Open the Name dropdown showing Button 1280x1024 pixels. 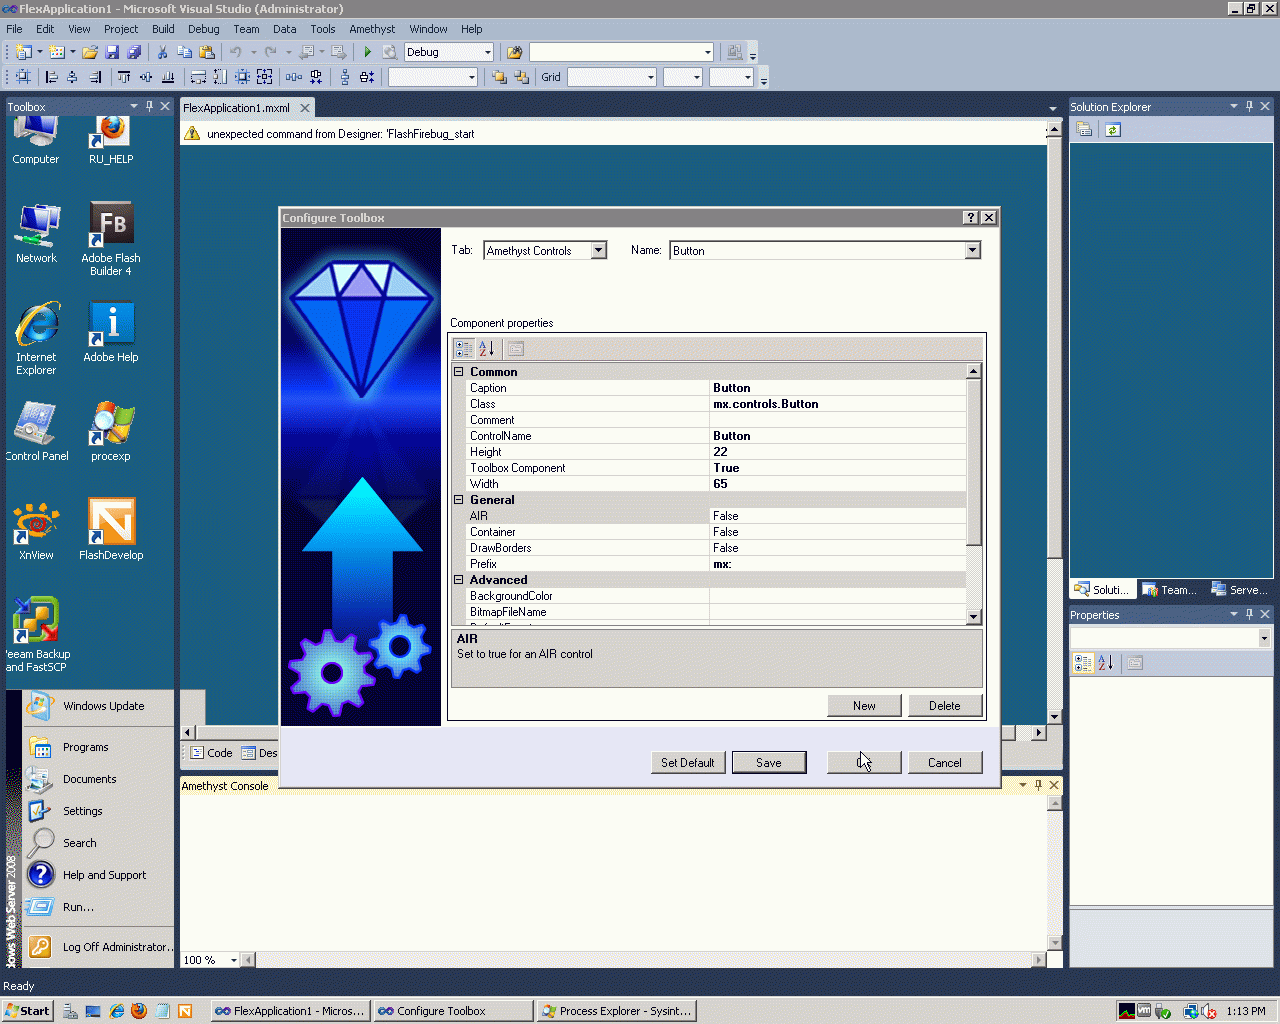pos(973,251)
